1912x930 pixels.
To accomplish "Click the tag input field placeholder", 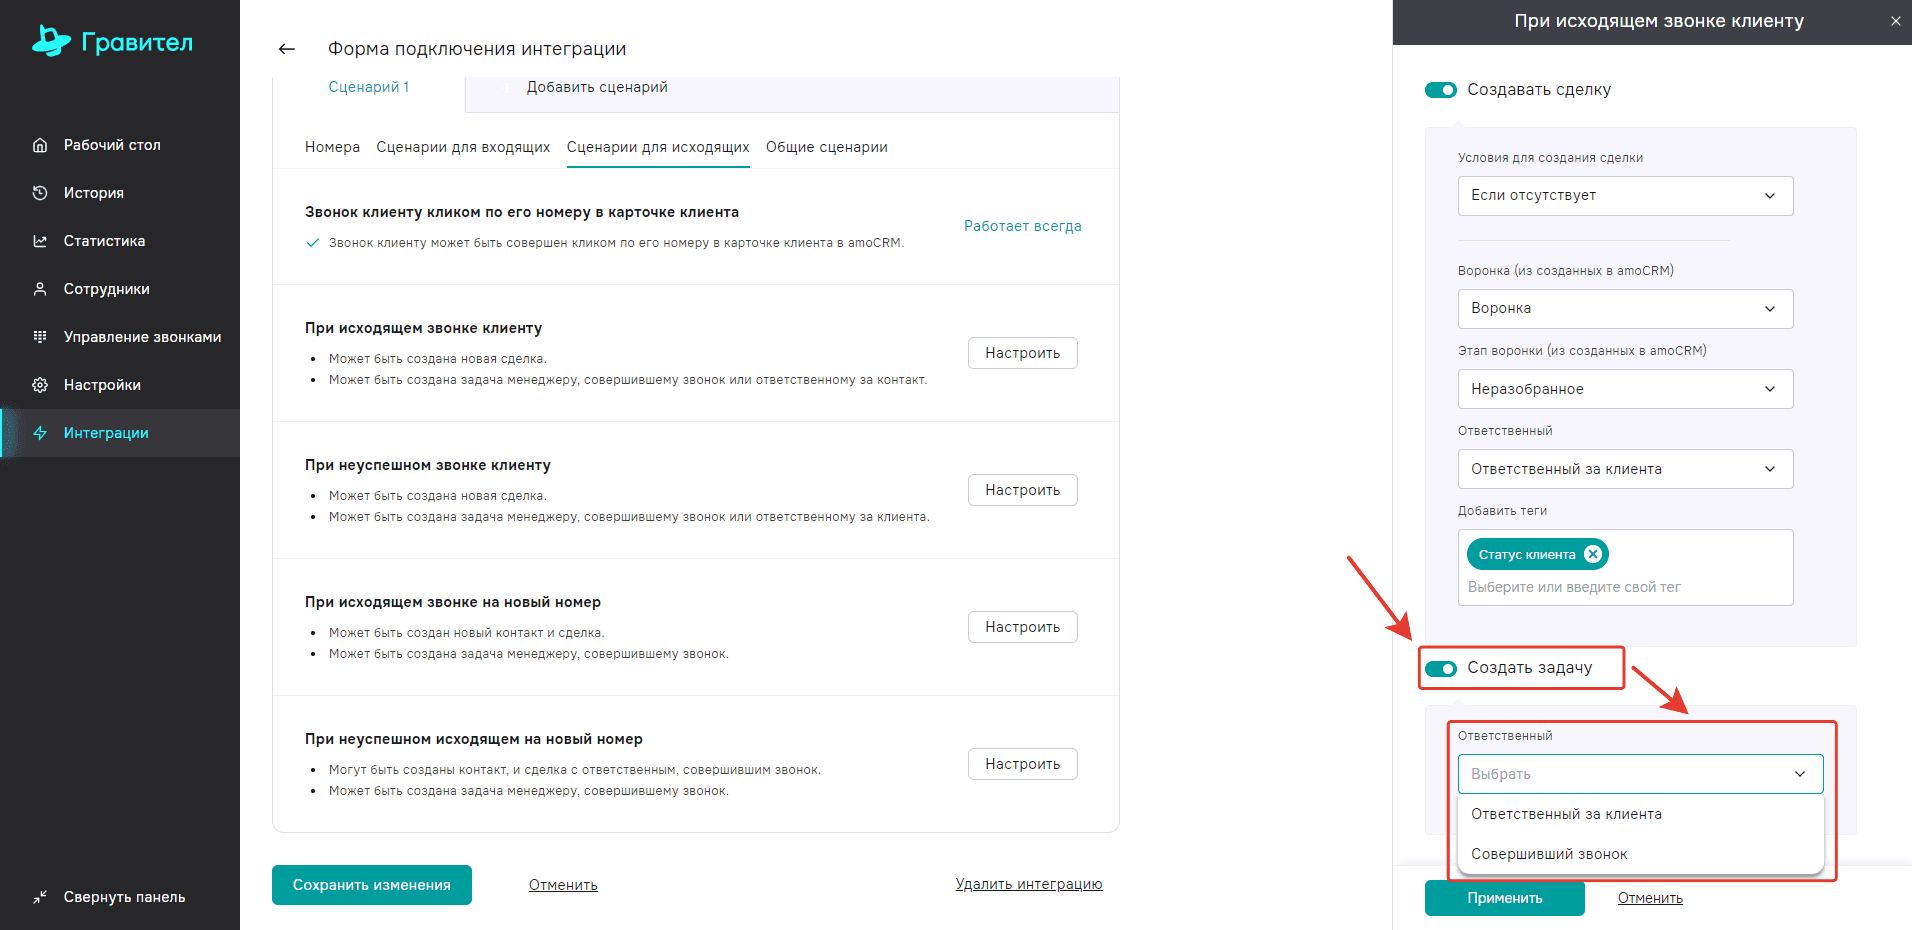I will tap(1574, 587).
